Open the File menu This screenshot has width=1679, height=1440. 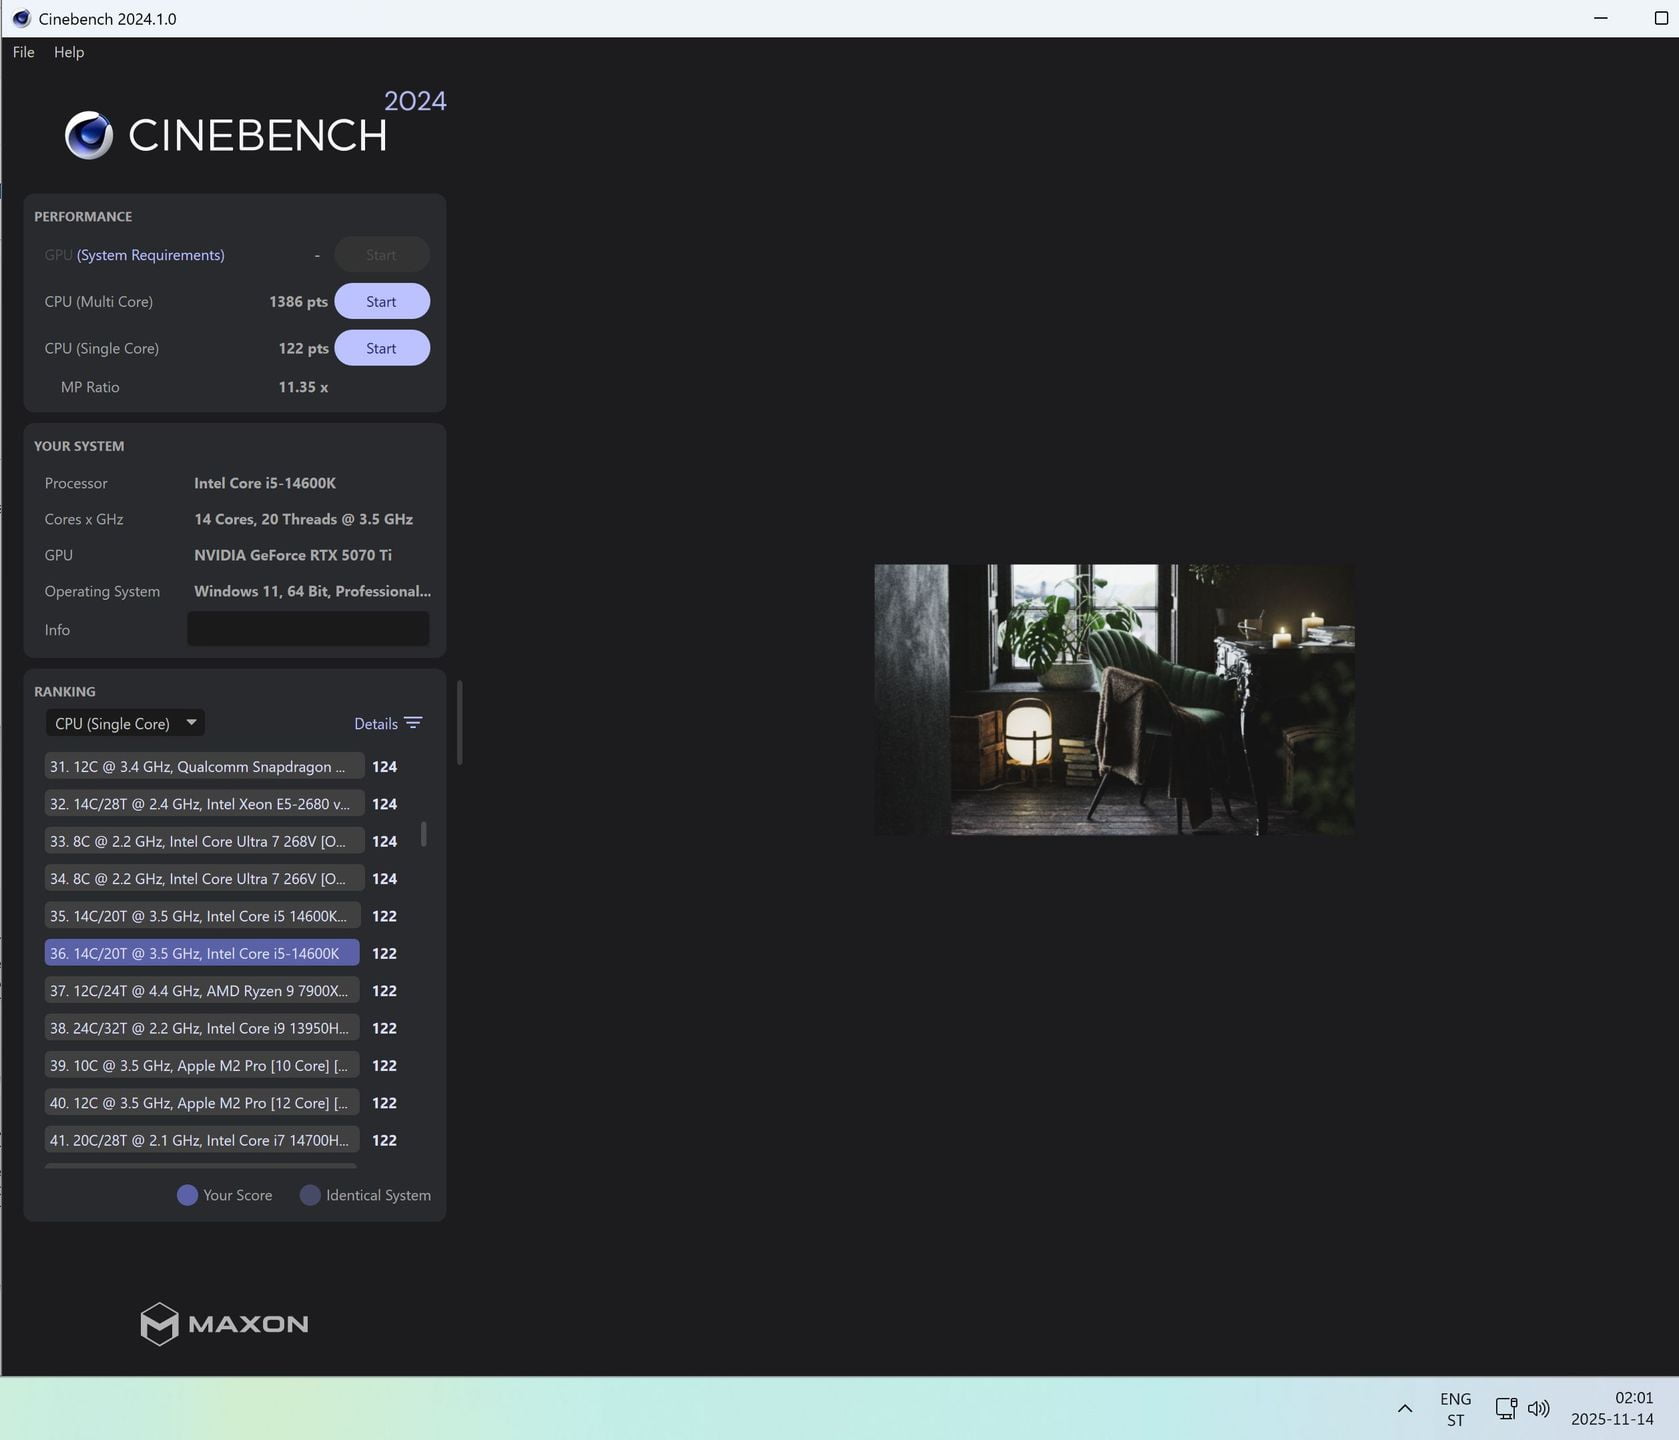23,52
